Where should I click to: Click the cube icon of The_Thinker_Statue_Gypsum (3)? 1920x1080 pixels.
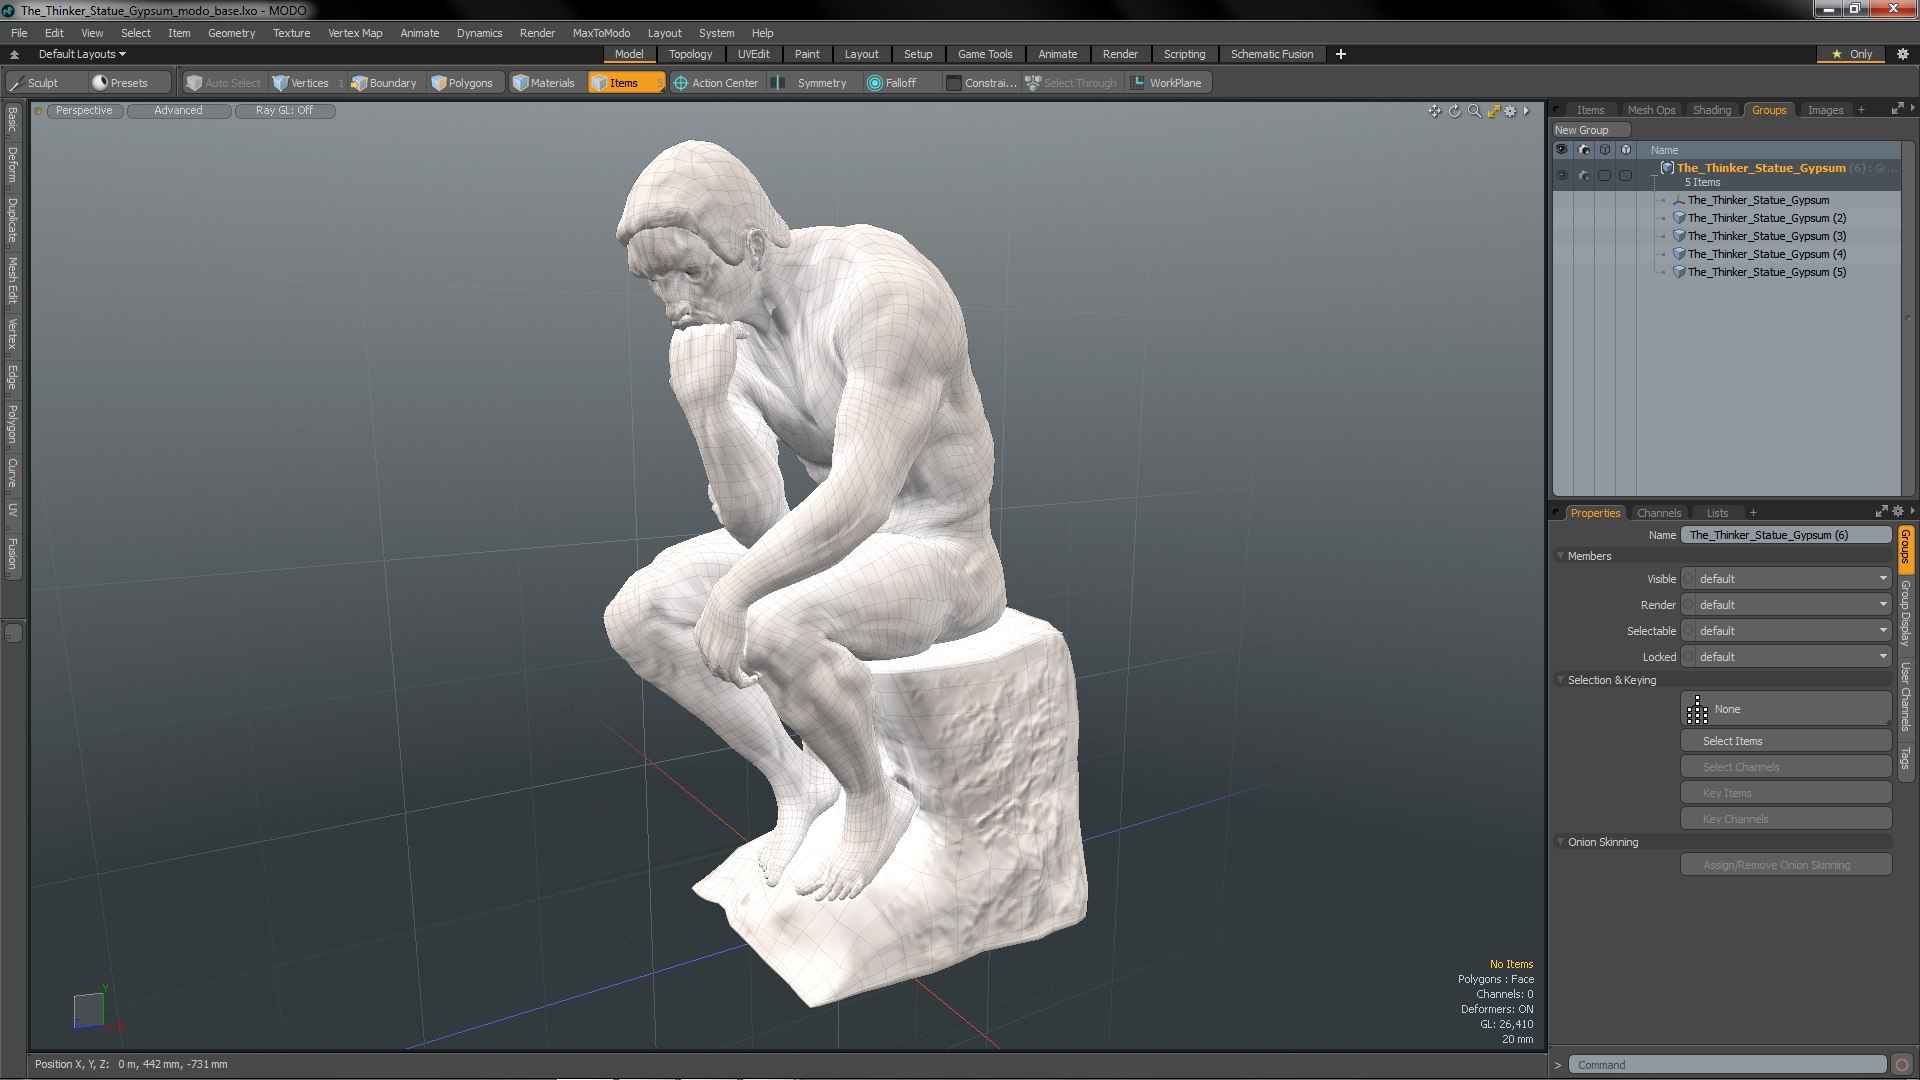coord(1680,236)
